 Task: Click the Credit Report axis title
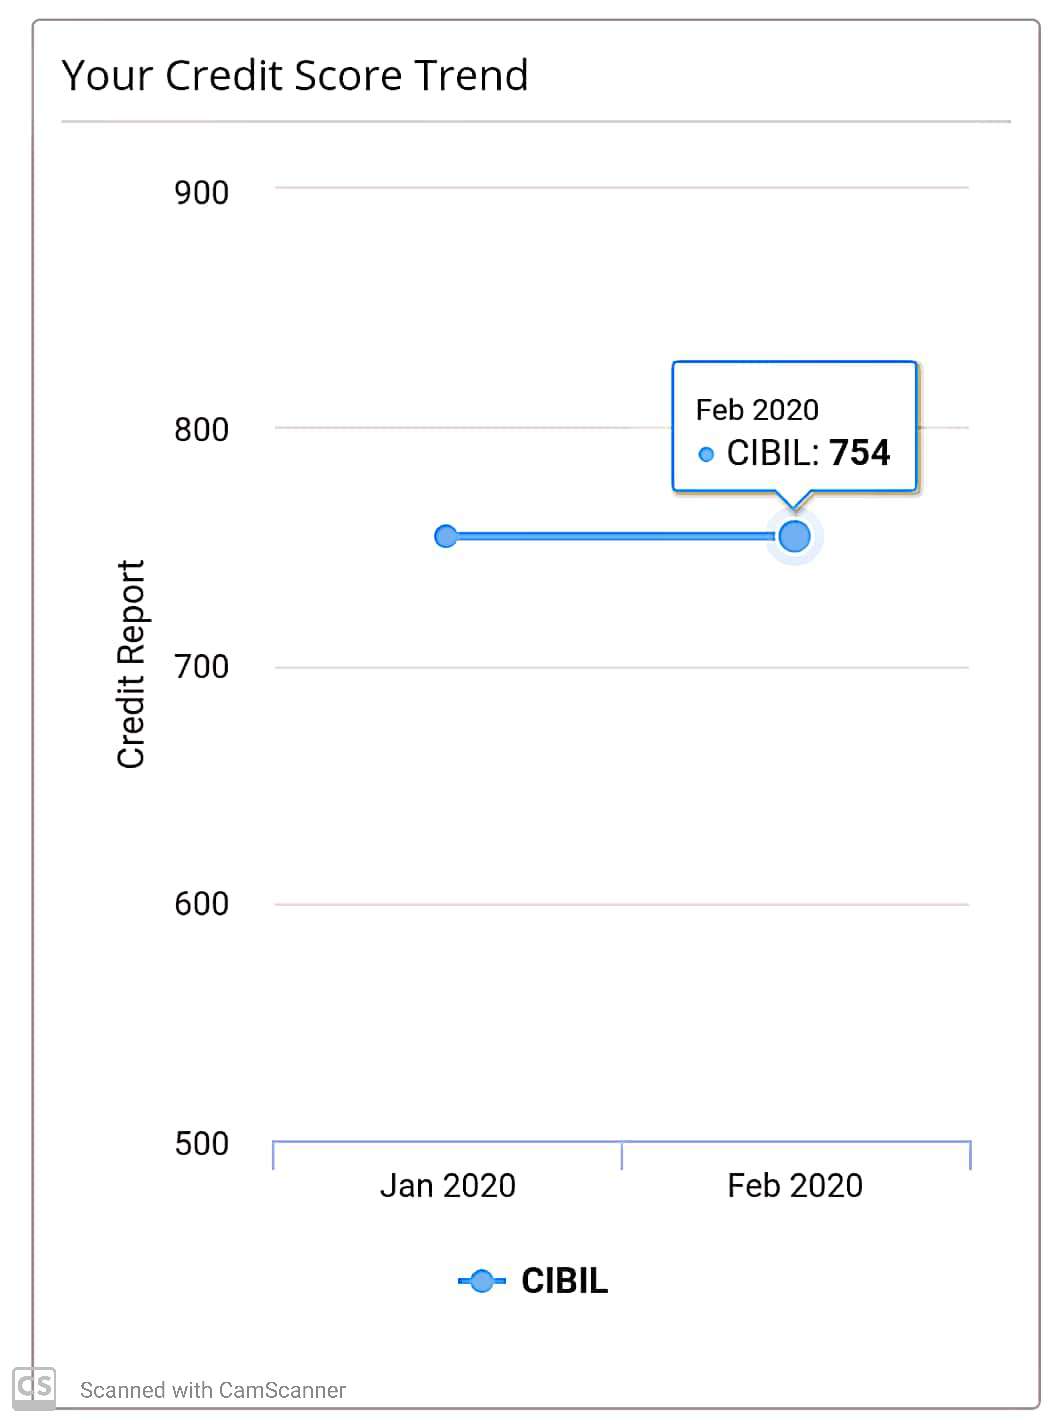click(131, 664)
